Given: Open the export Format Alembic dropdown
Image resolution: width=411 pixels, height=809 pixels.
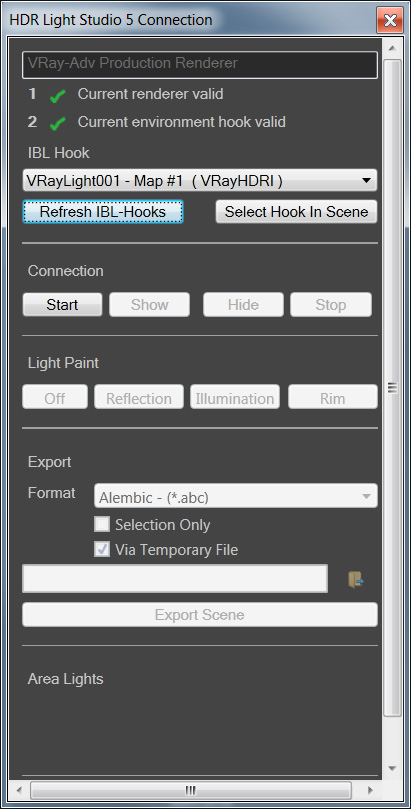Looking at the screenshot, I should (236, 496).
